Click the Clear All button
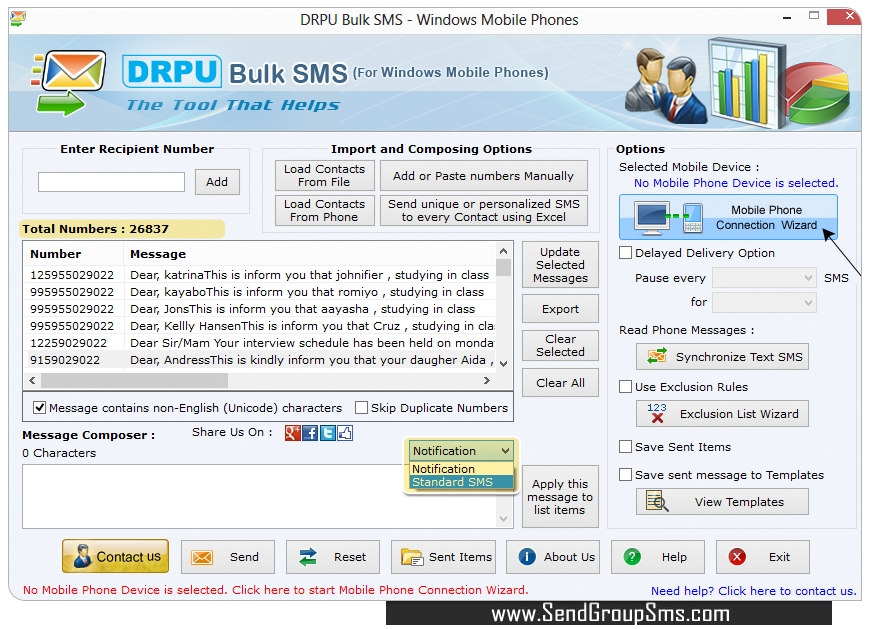This screenshot has width=870, height=629. tap(560, 383)
